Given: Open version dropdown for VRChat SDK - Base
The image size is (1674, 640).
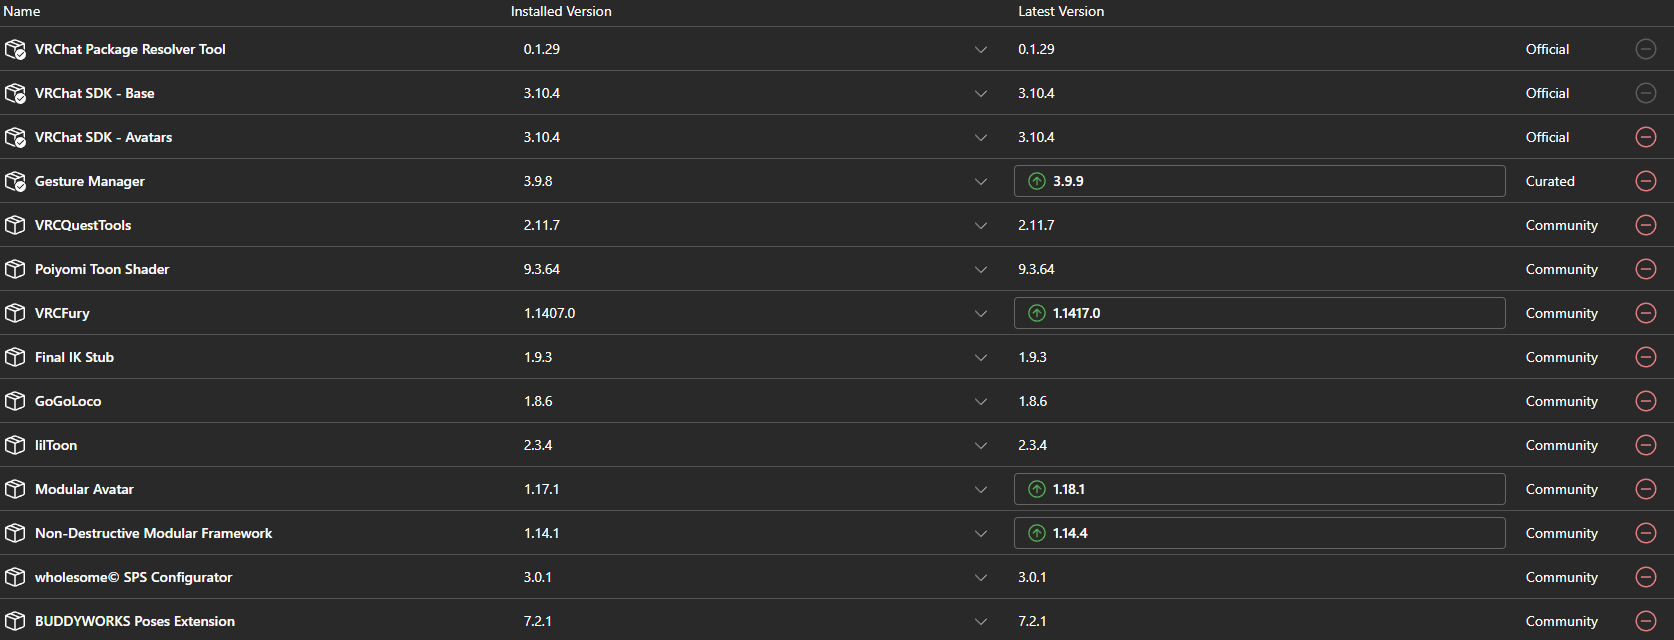Looking at the screenshot, I should tap(981, 94).
